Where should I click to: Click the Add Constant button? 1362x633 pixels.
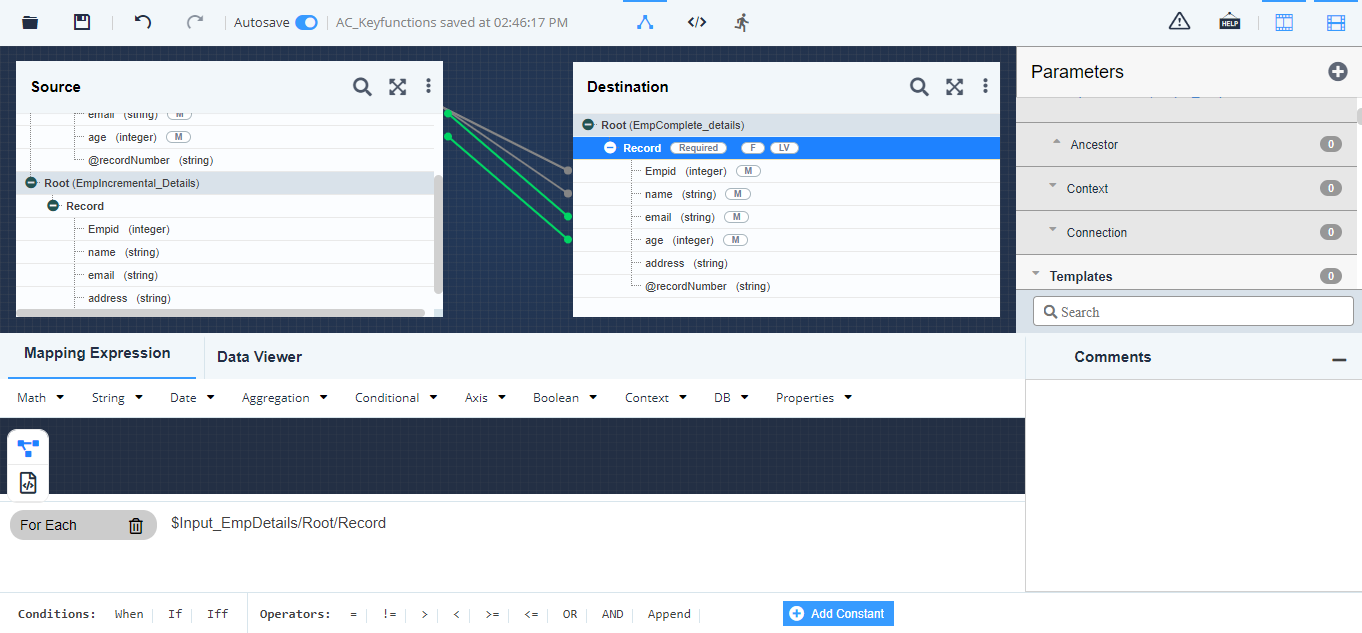[838, 614]
